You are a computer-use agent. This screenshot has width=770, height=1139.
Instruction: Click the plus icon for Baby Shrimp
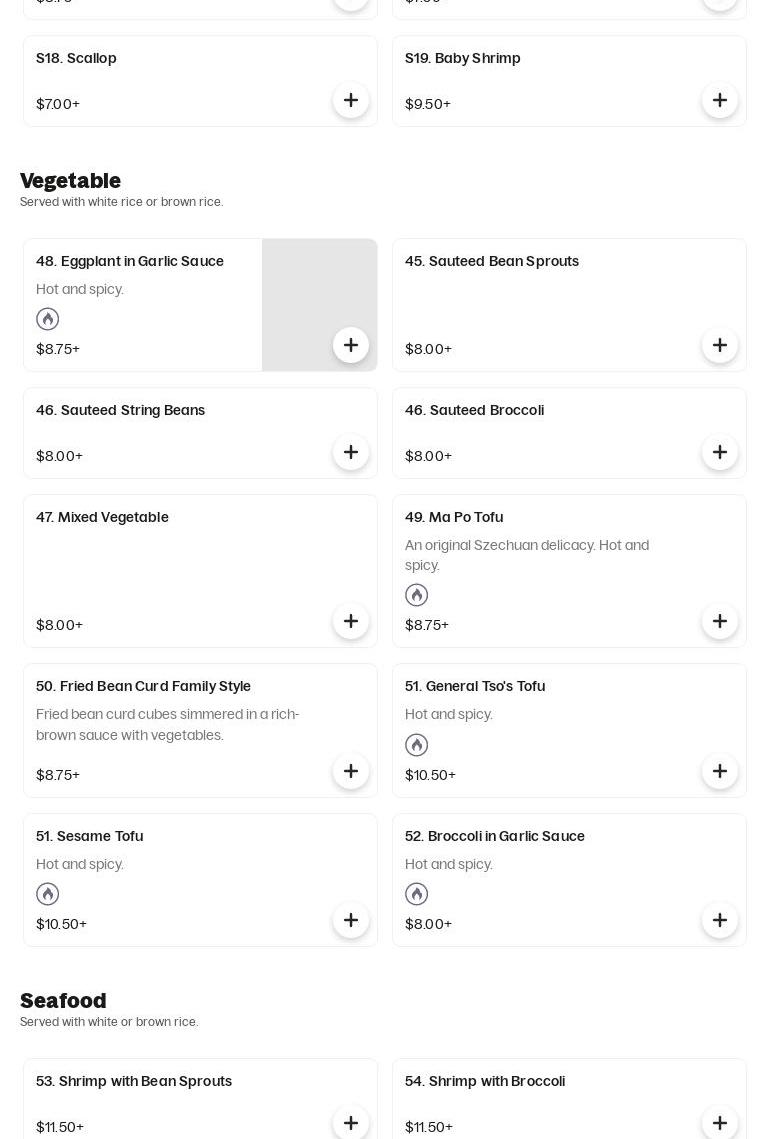tap(720, 100)
